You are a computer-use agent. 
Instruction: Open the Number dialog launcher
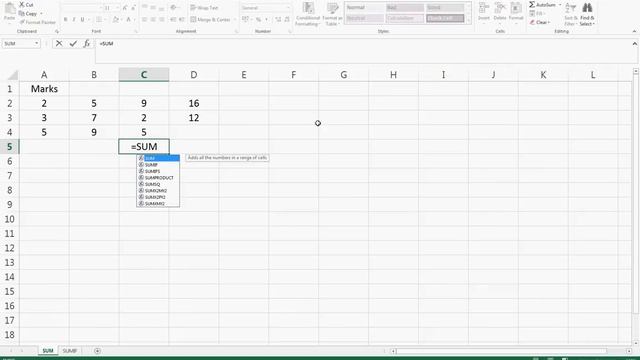click(x=290, y=31)
